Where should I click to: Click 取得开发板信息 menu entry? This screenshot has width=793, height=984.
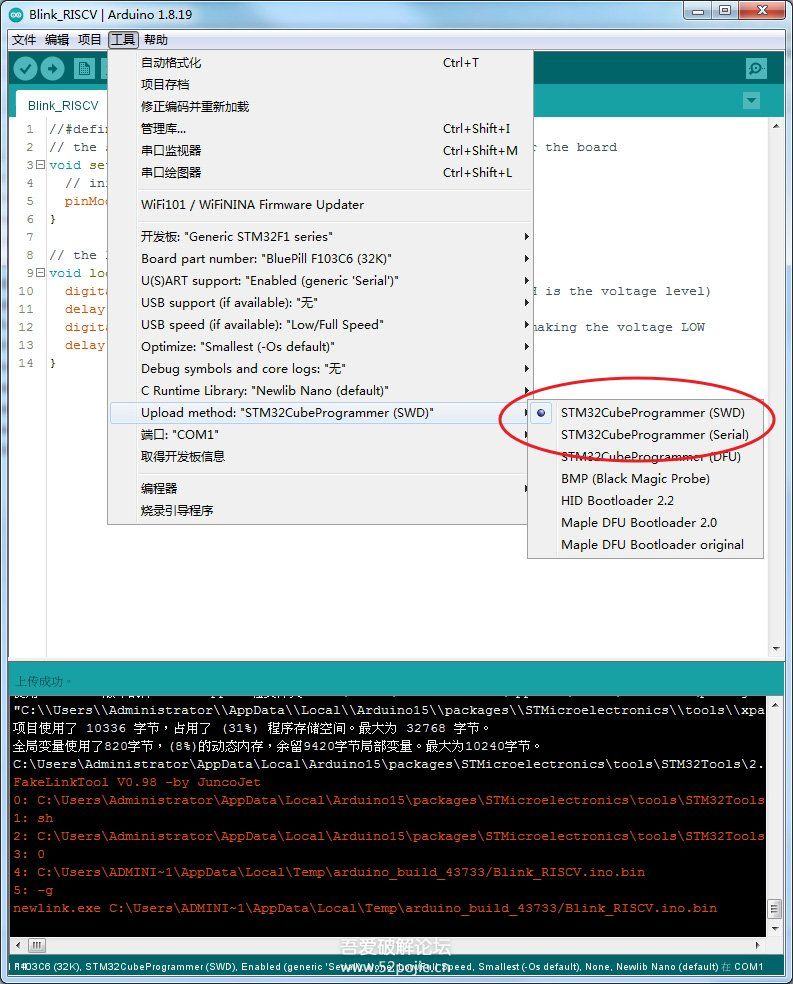click(320, 457)
